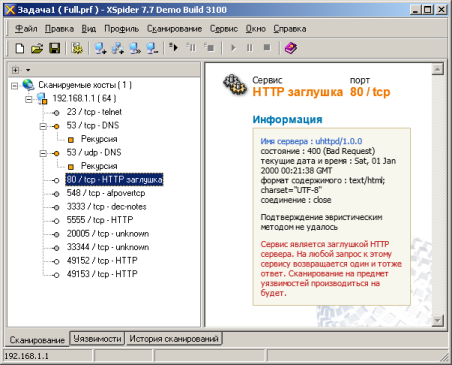Image resolution: width=452 pixels, height=365 pixels.
Task: Click the globe icon of Сканируемые хосты
Action: (x=28, y=85)
